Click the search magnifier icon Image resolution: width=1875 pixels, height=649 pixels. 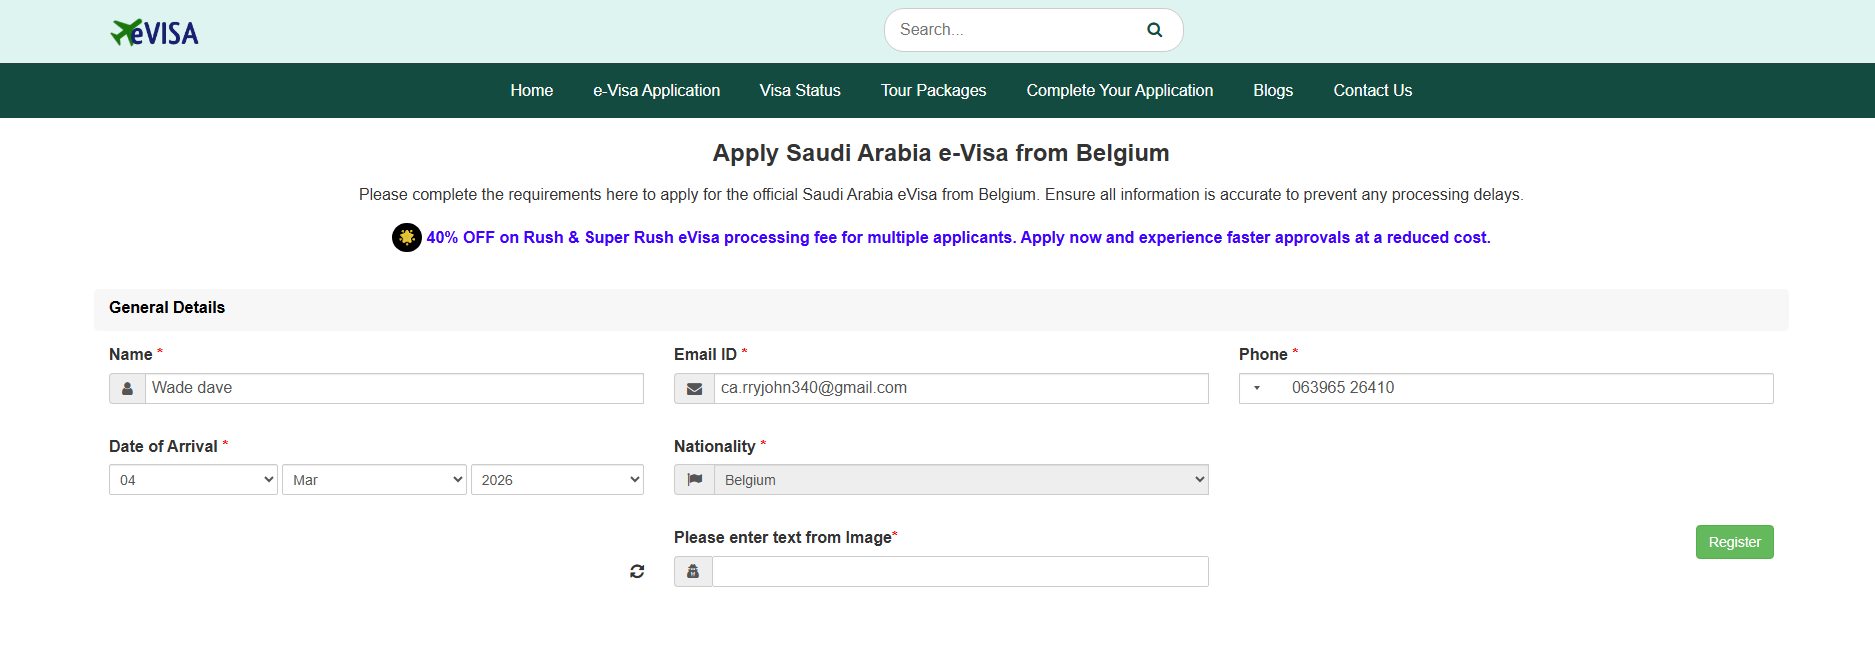coord(1154,30)
